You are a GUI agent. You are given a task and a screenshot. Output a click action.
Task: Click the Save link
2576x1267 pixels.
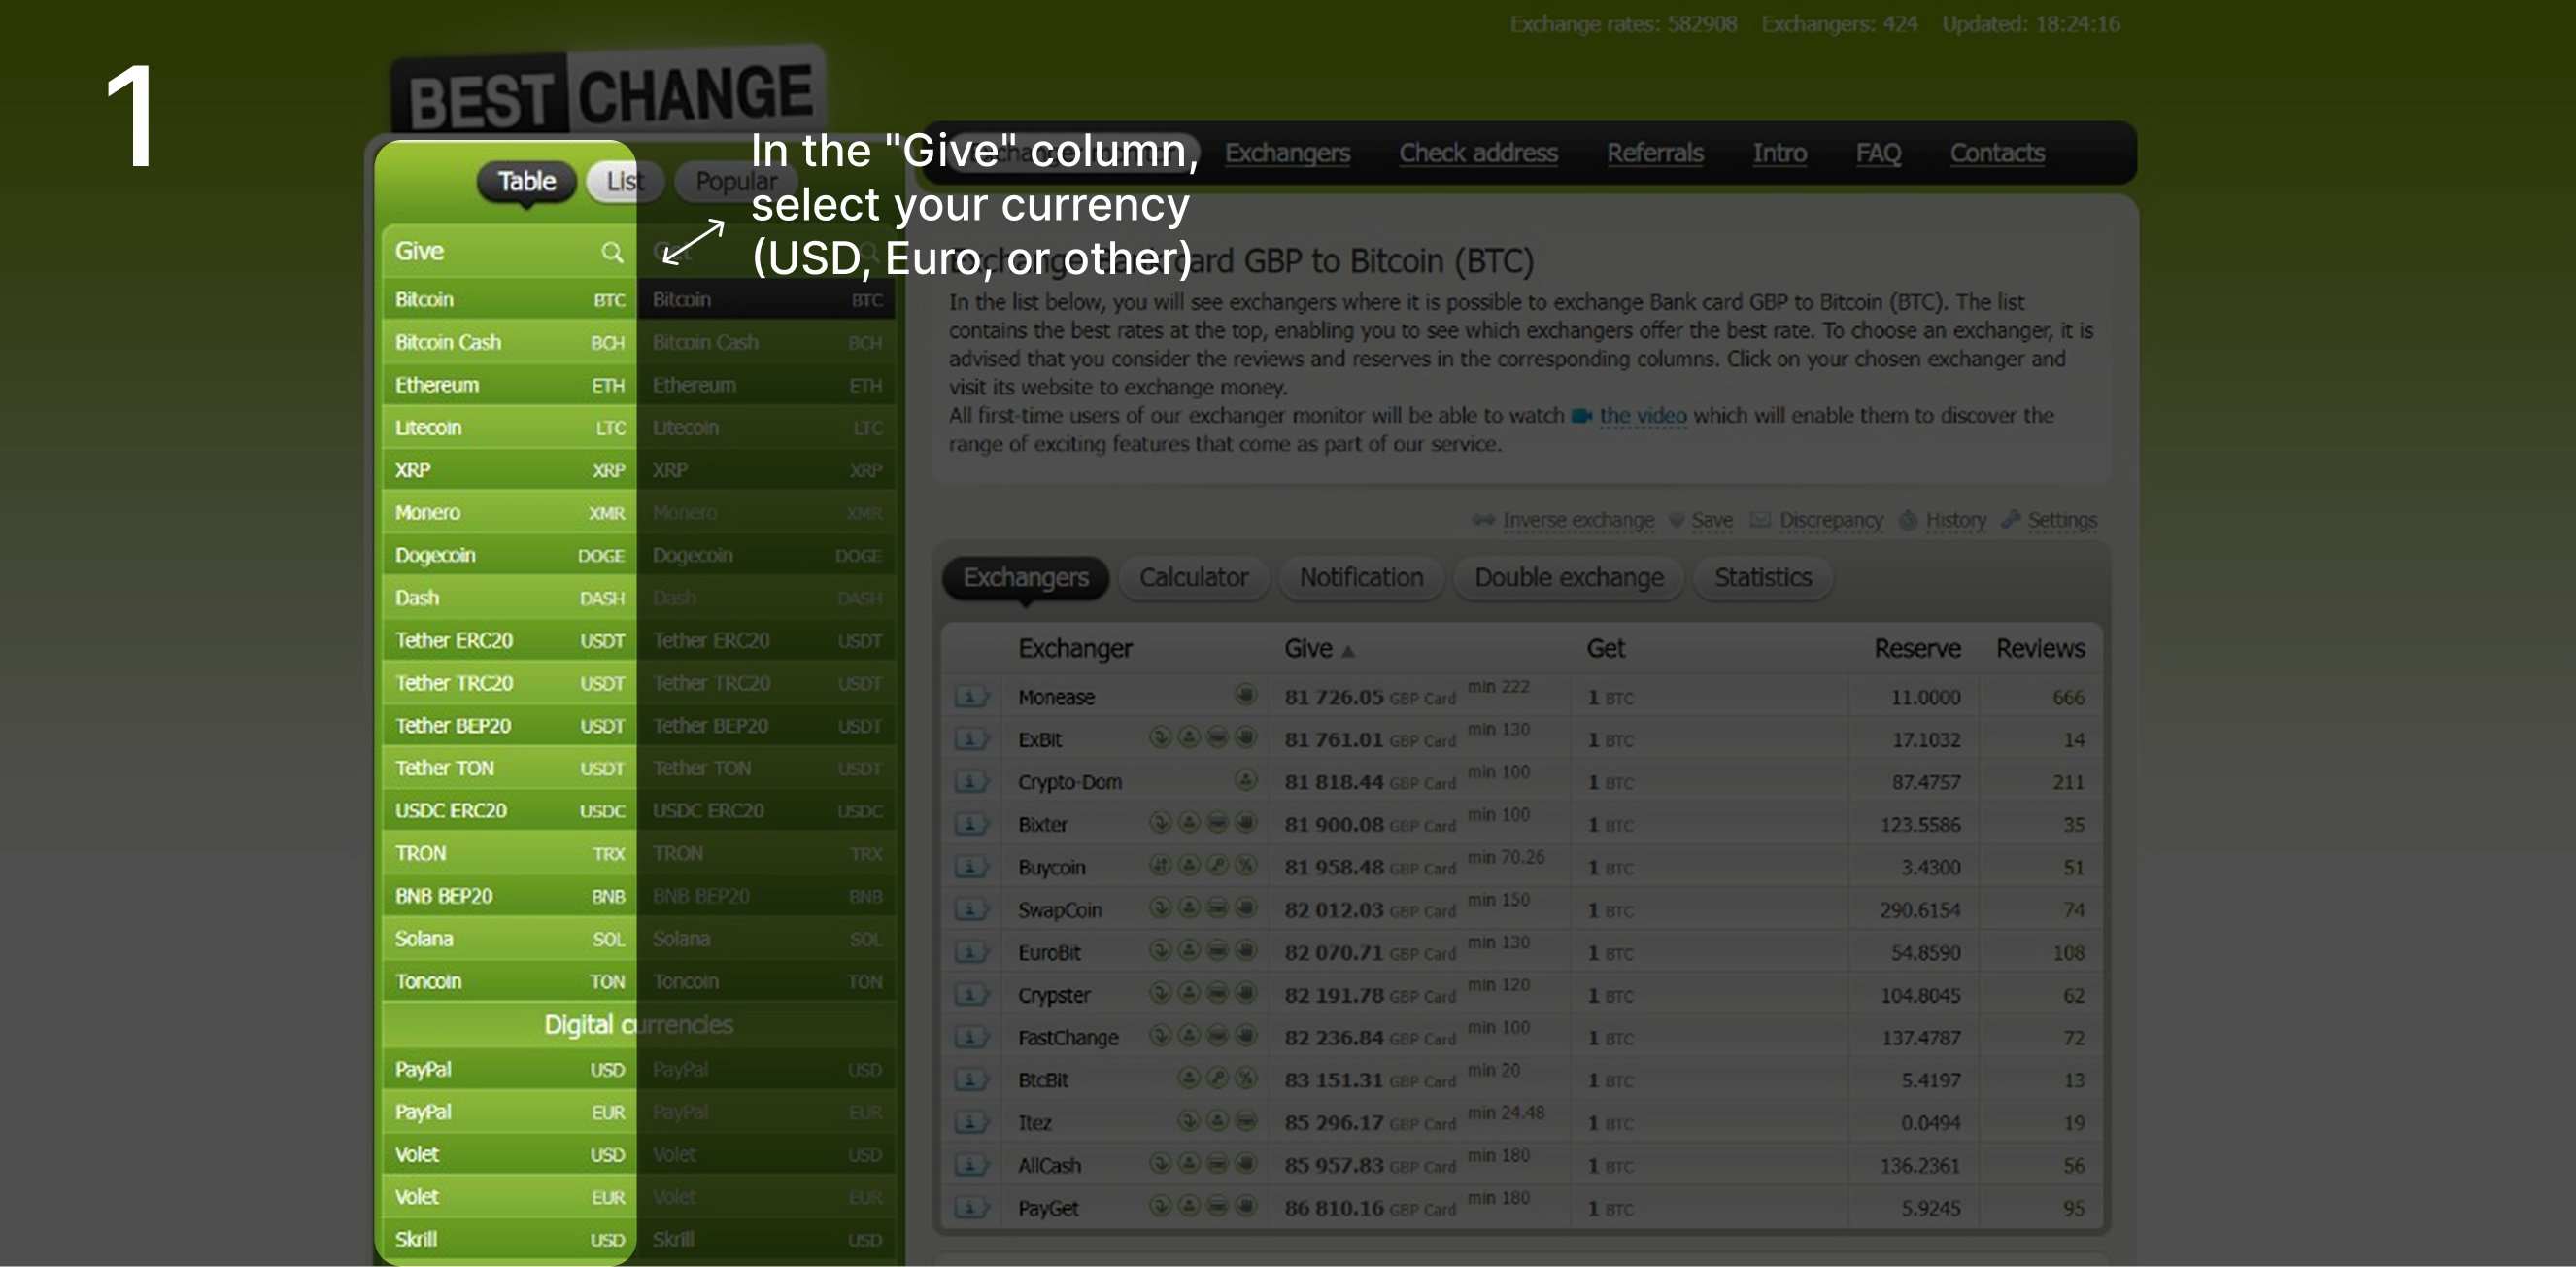click(1711, 521)
